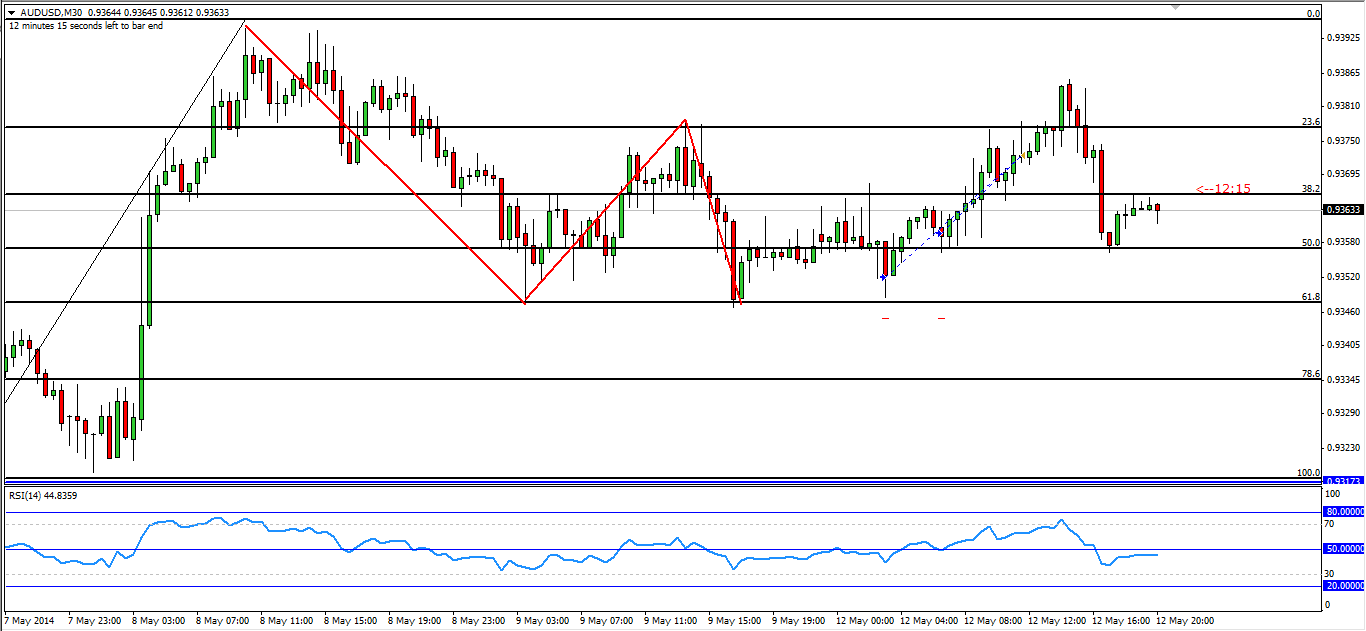Click the '7 May 2014' date label

tap(32, 621)
